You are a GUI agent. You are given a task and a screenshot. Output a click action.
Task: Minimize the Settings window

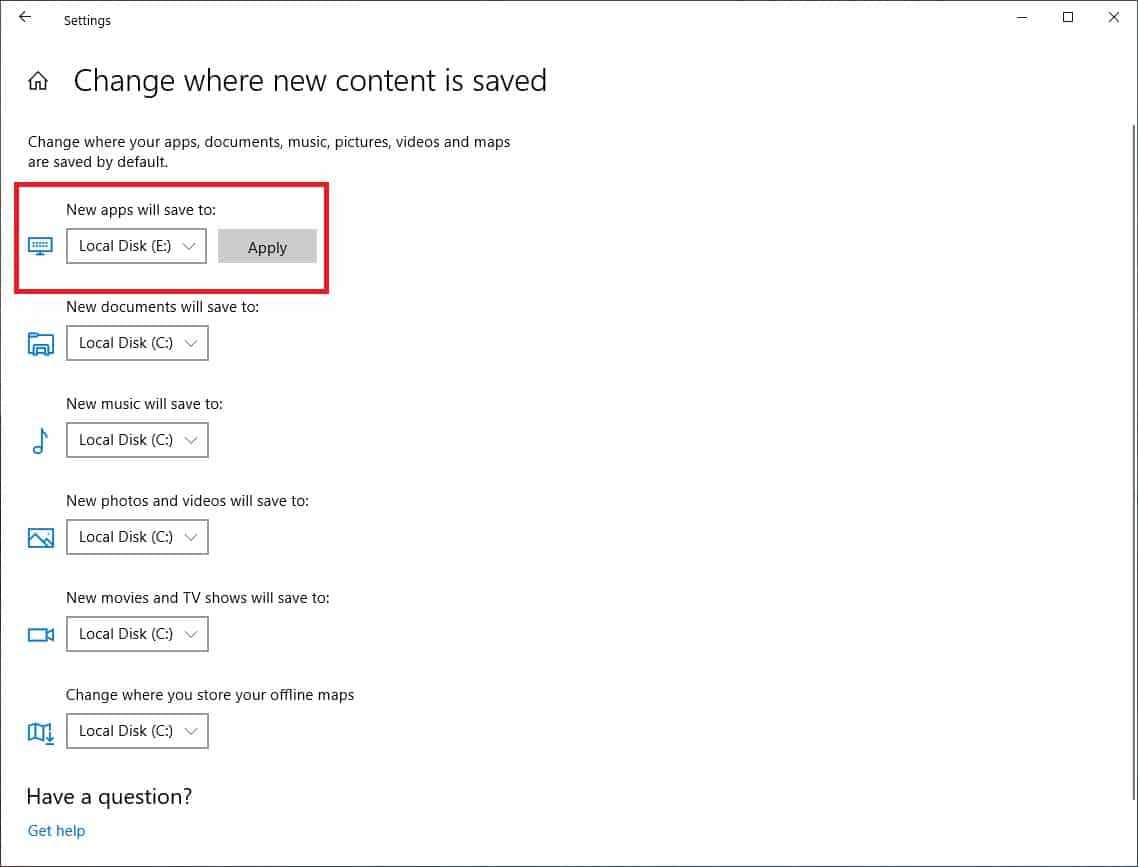click(x=1021, y=17)
